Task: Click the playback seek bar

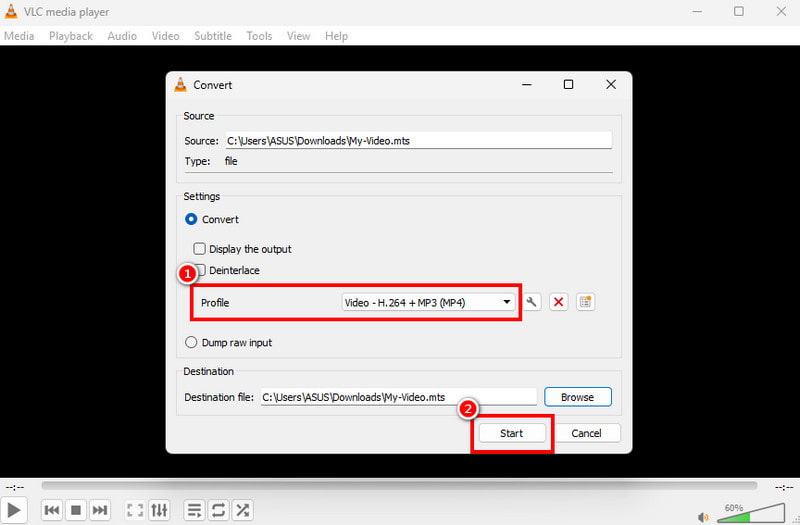Action: click(x=399, y=485)
